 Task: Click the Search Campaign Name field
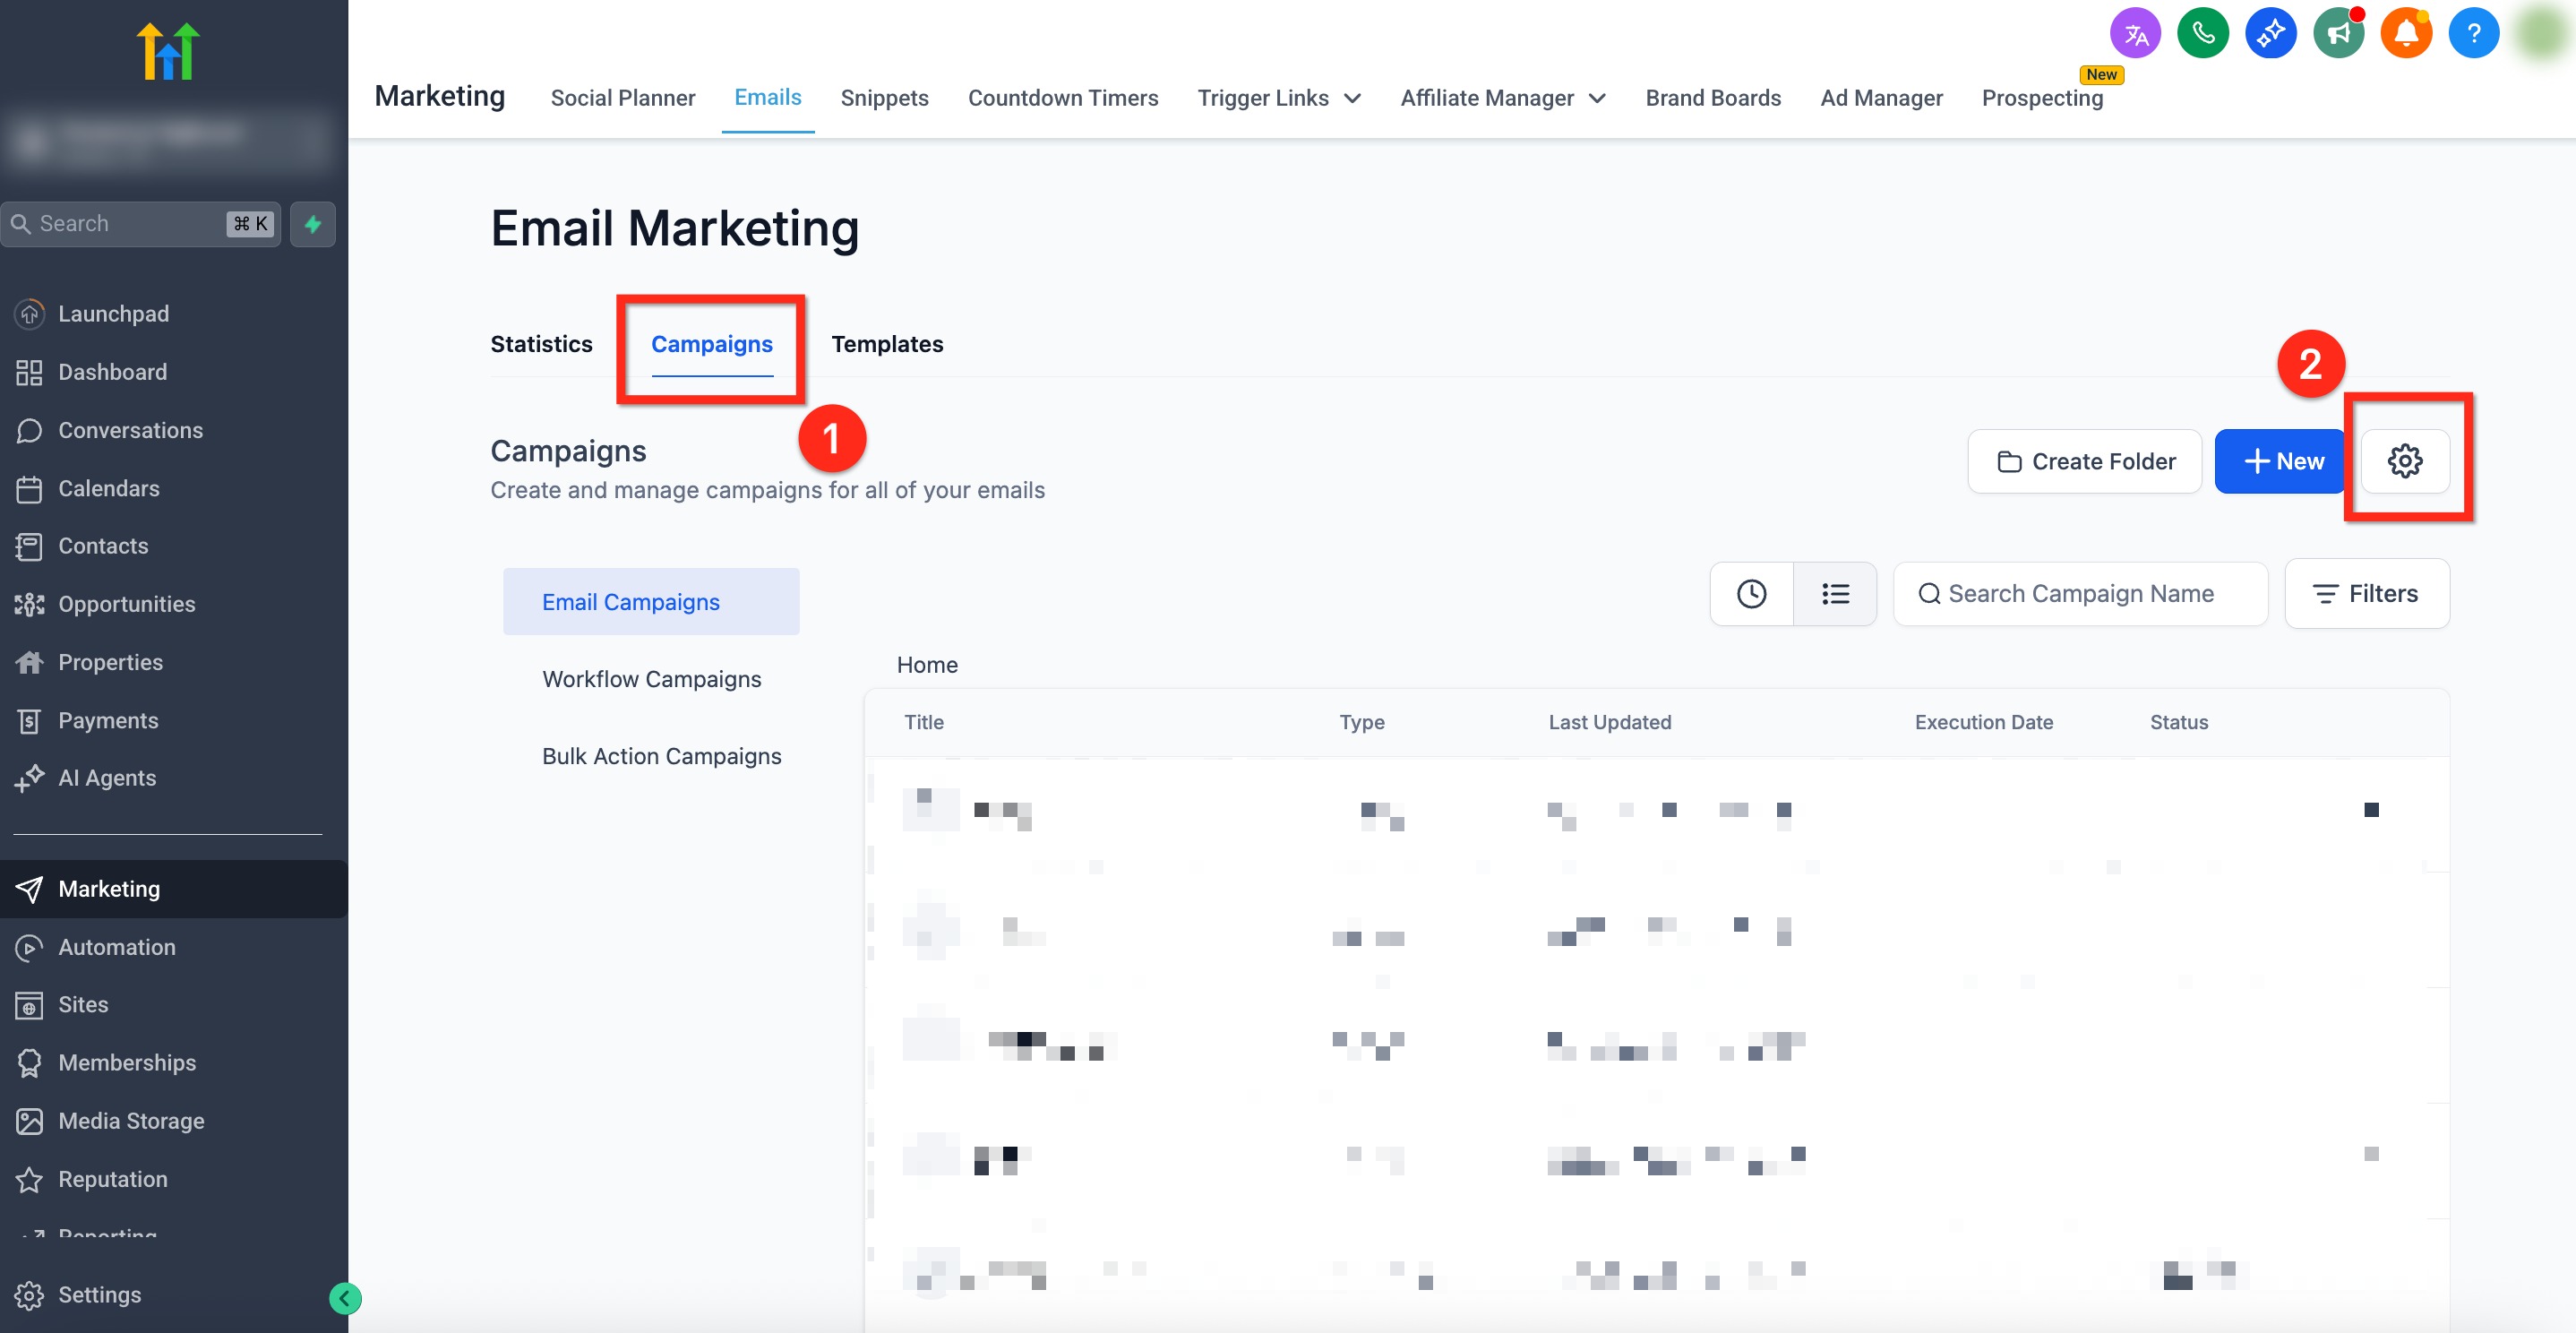pos(2080,594)
